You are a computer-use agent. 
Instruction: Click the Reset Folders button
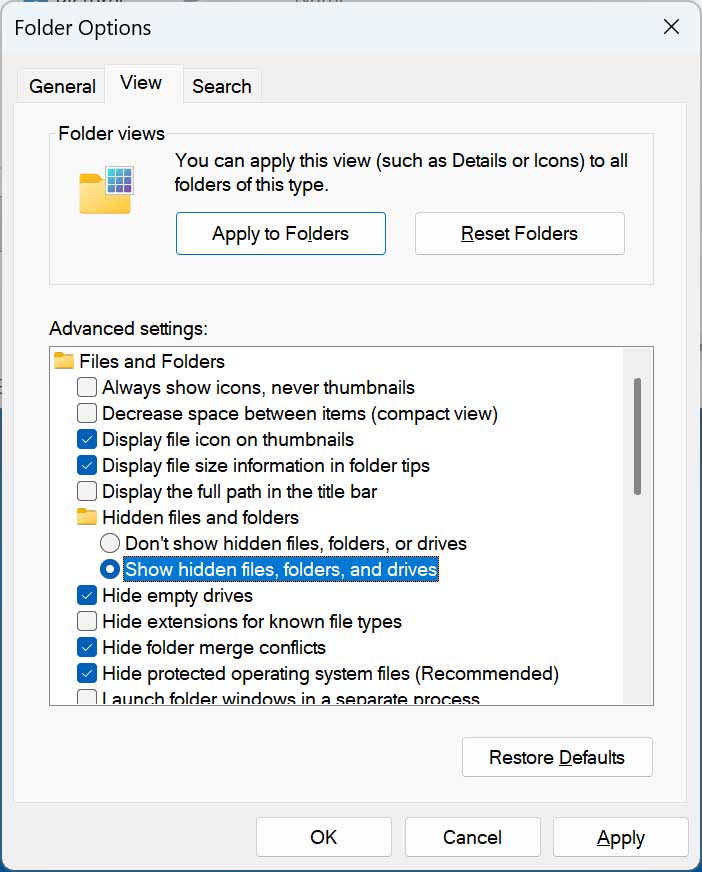[x=519, y=233]
